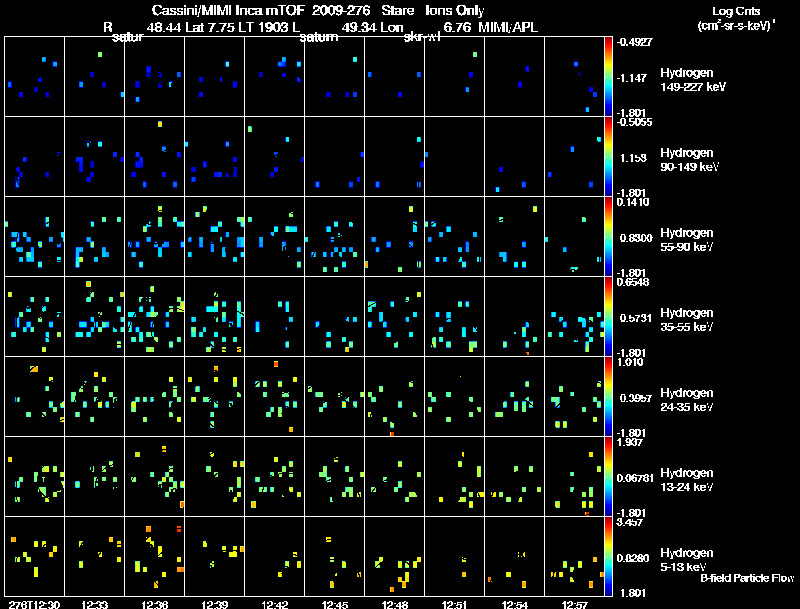This screenshot has width=800, height=609.
Task: Pick the Hydrogen 90-149 keV panel at 12:33
Action: coord(94,157)
